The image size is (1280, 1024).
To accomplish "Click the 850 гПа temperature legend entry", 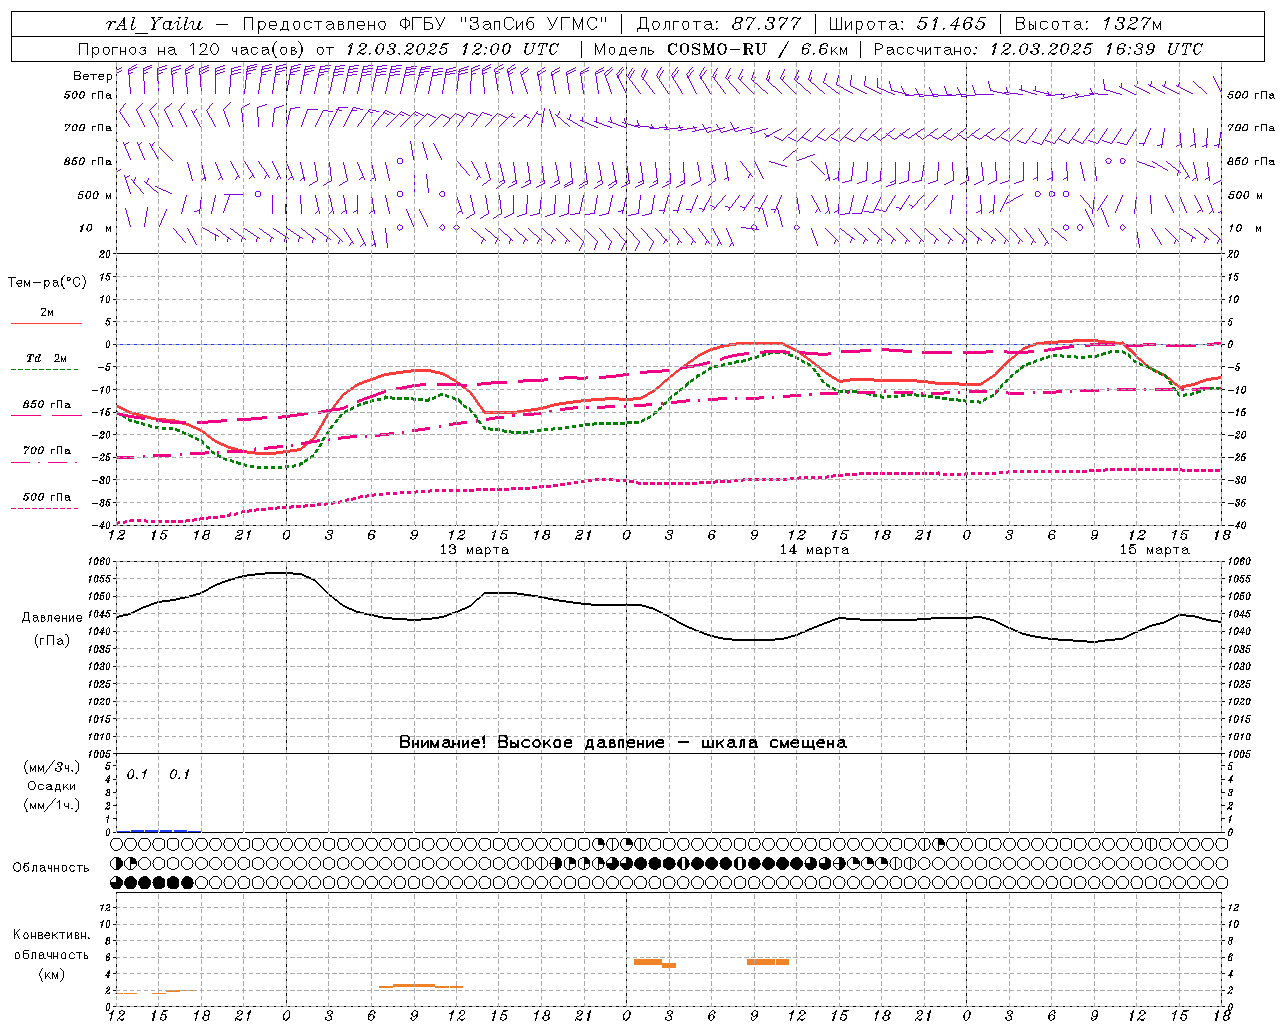I will (x=46, y=409).
